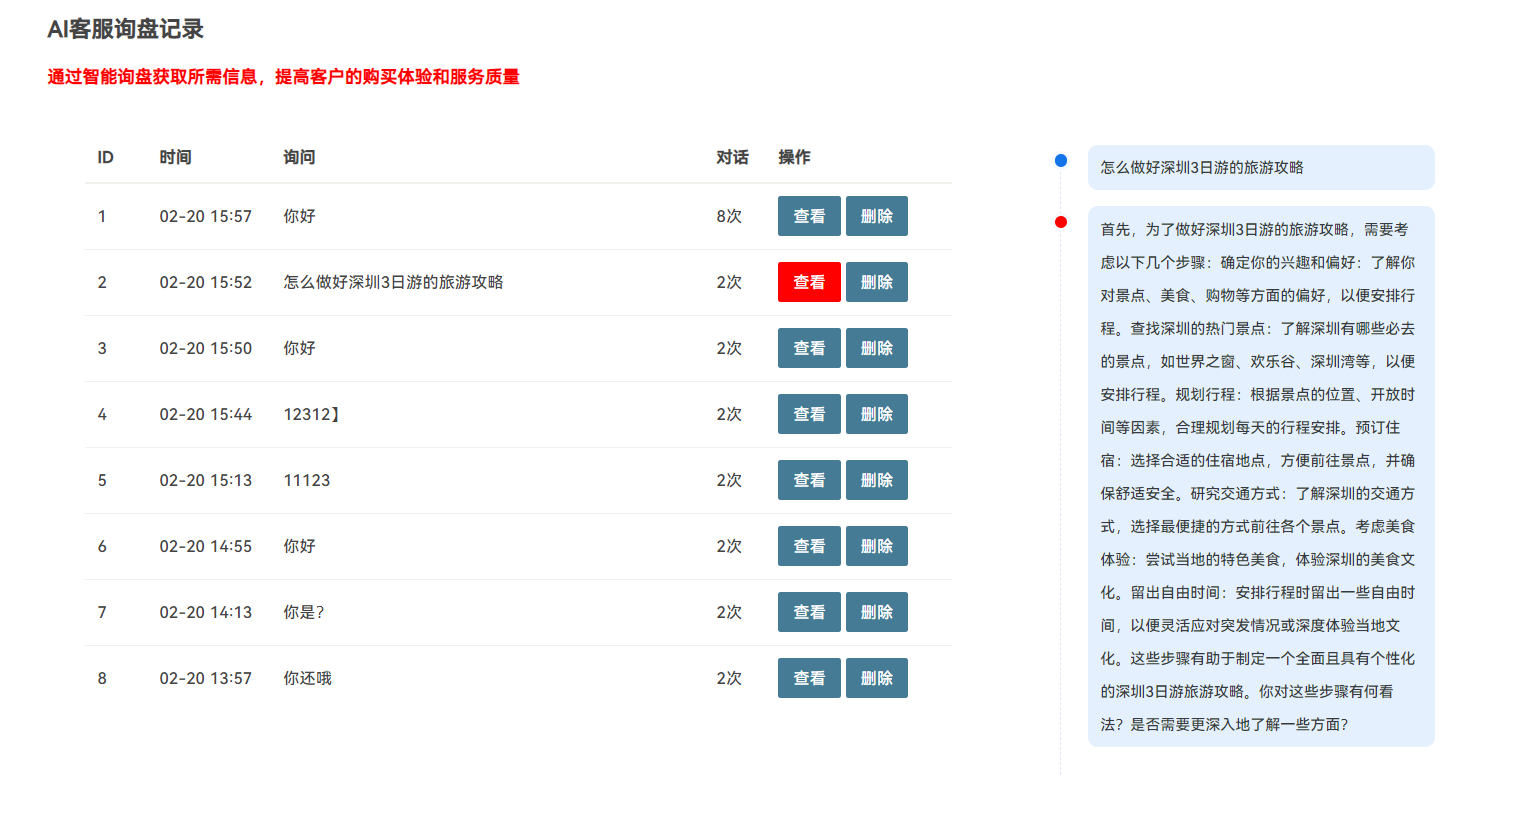This screenshot has width=1522, height=815.
Task: Delete the 你是? inquiry record
Action: click(x=876, y=612)
